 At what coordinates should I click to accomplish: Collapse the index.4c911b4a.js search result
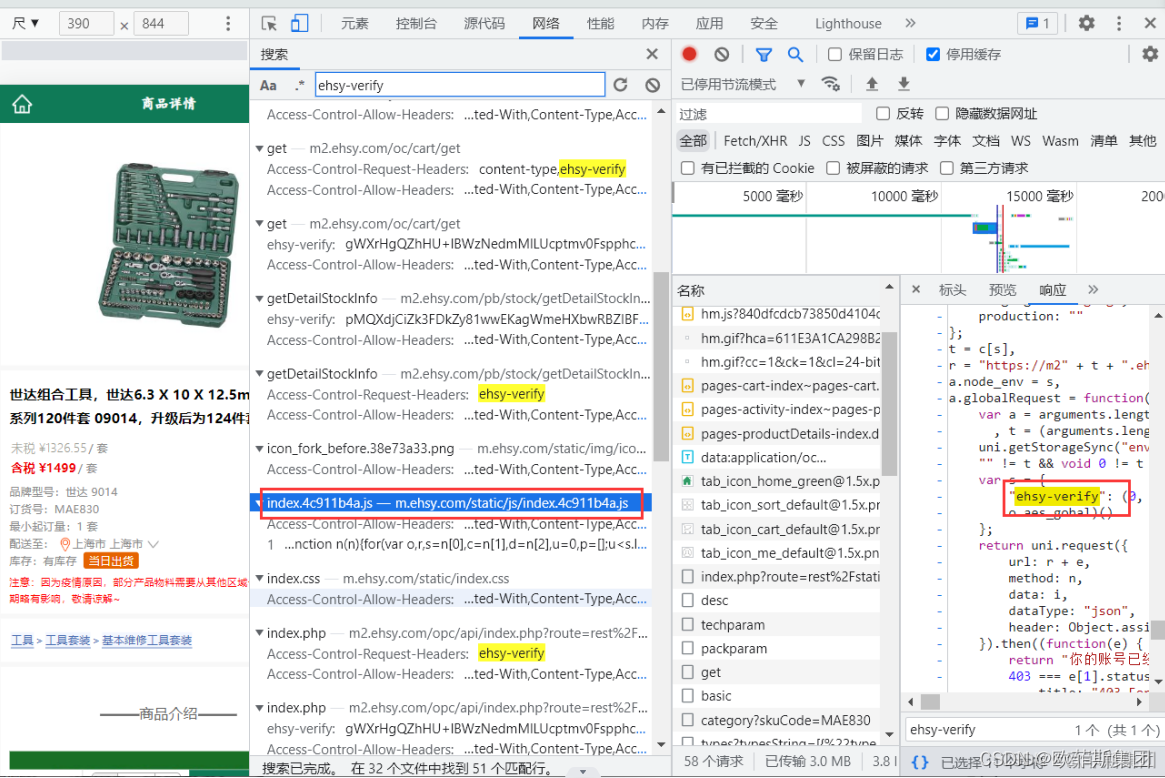258,503
